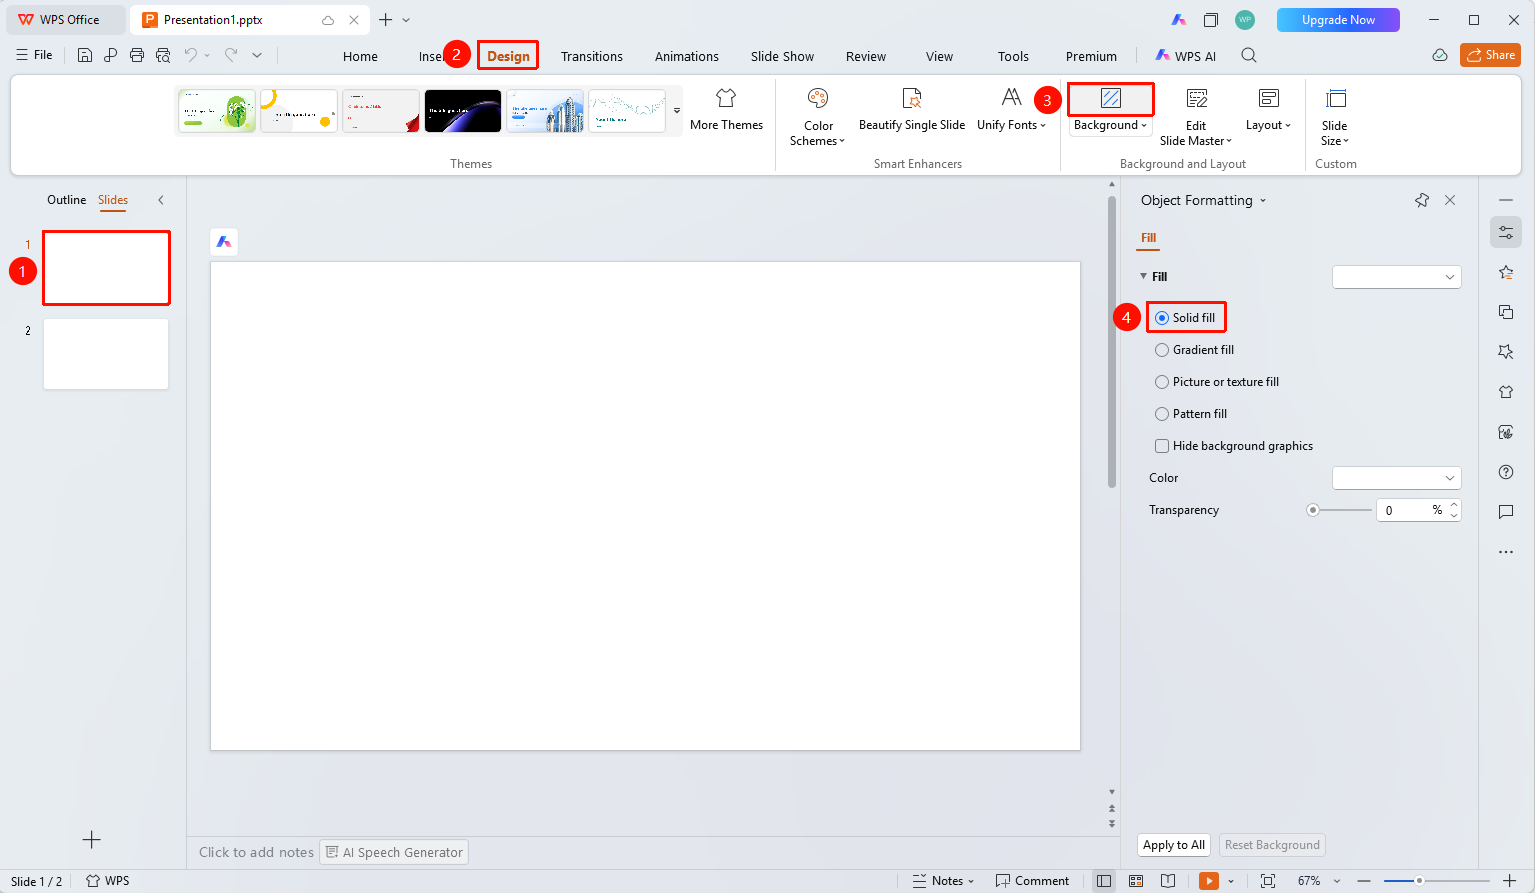Add a new slide with plus icon
The width and height of the screenshot is (1535, 893).
tap(91, 840)
